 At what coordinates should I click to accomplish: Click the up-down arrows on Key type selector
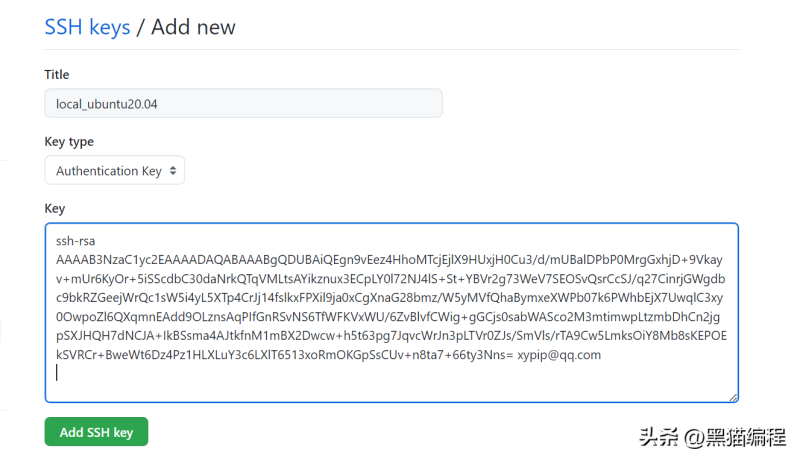click(x=173, y=171)
